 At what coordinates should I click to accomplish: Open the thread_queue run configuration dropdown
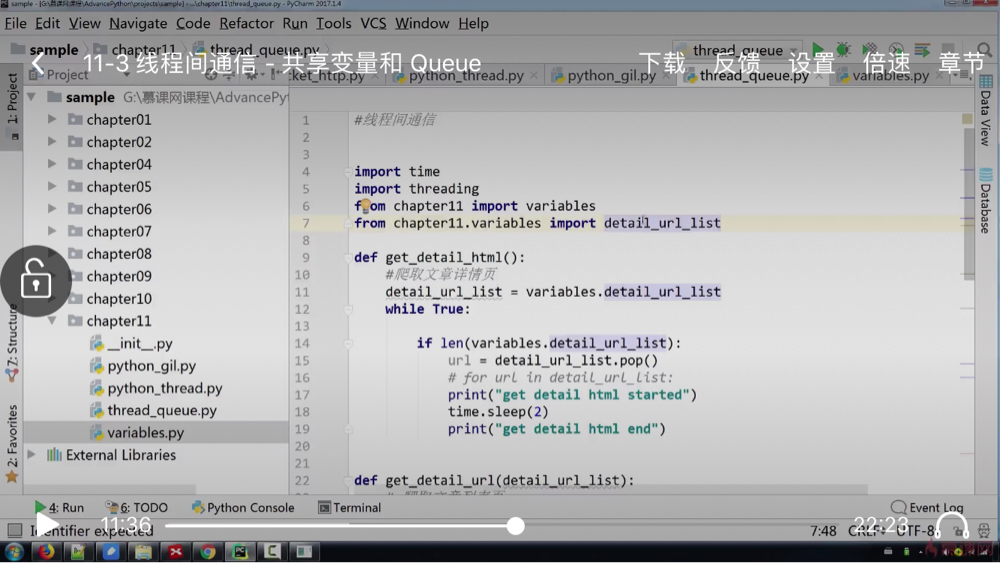tap(738, 50)
